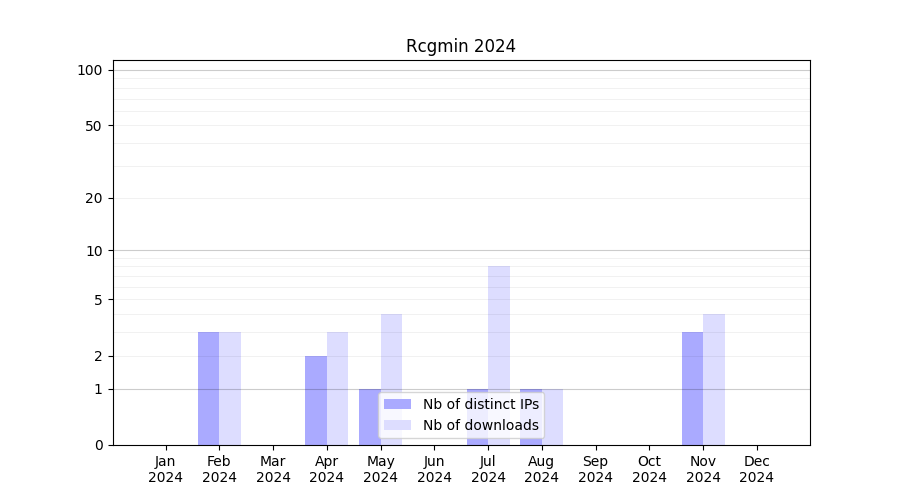
Task: Click the 20 y-axis tick label
Action: (94, 198)
